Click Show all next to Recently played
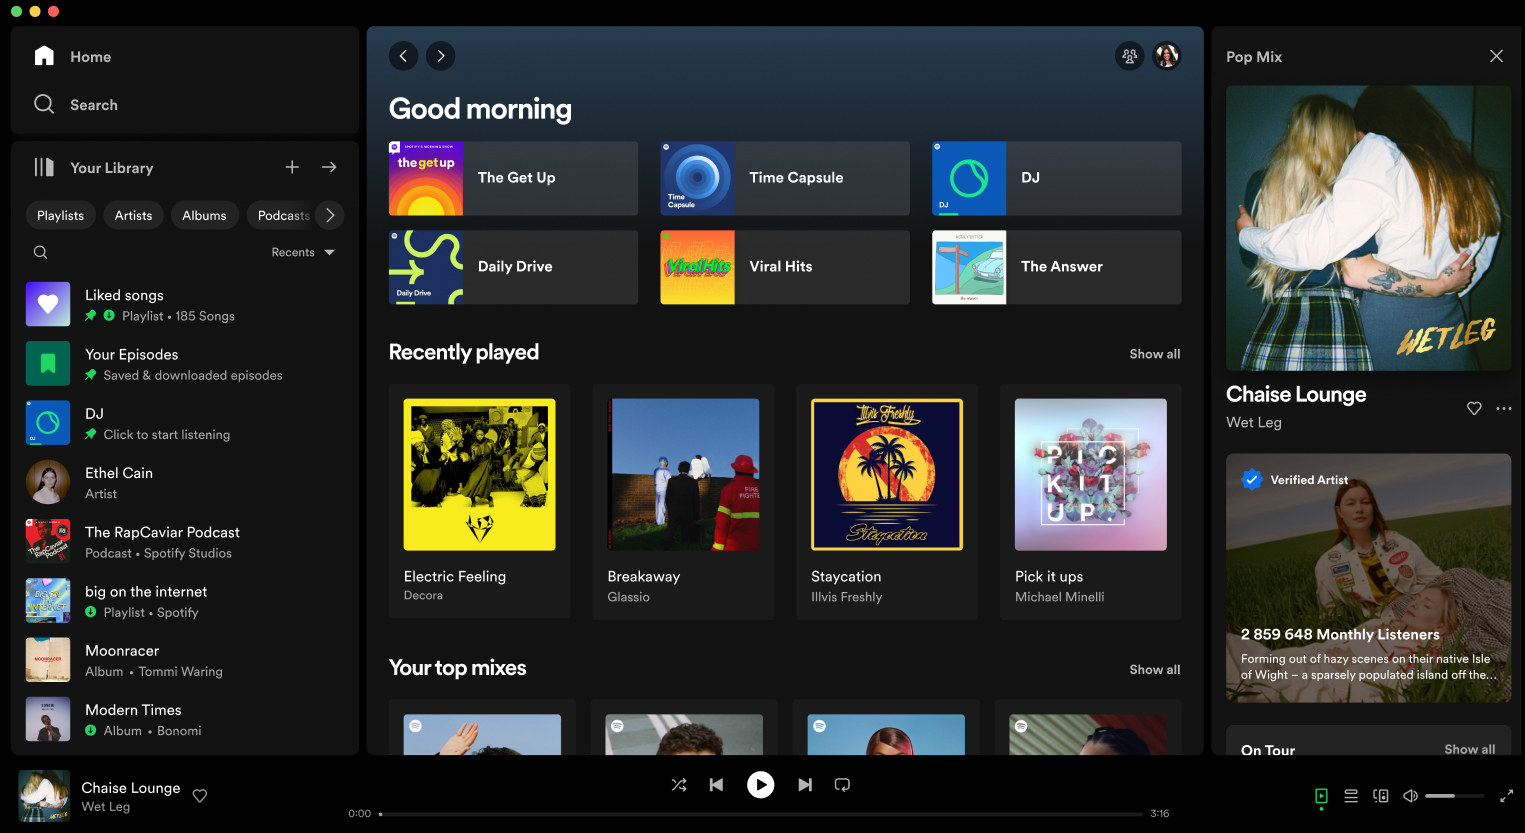This screenshot has height=833, width=1525. point(1154,354)
